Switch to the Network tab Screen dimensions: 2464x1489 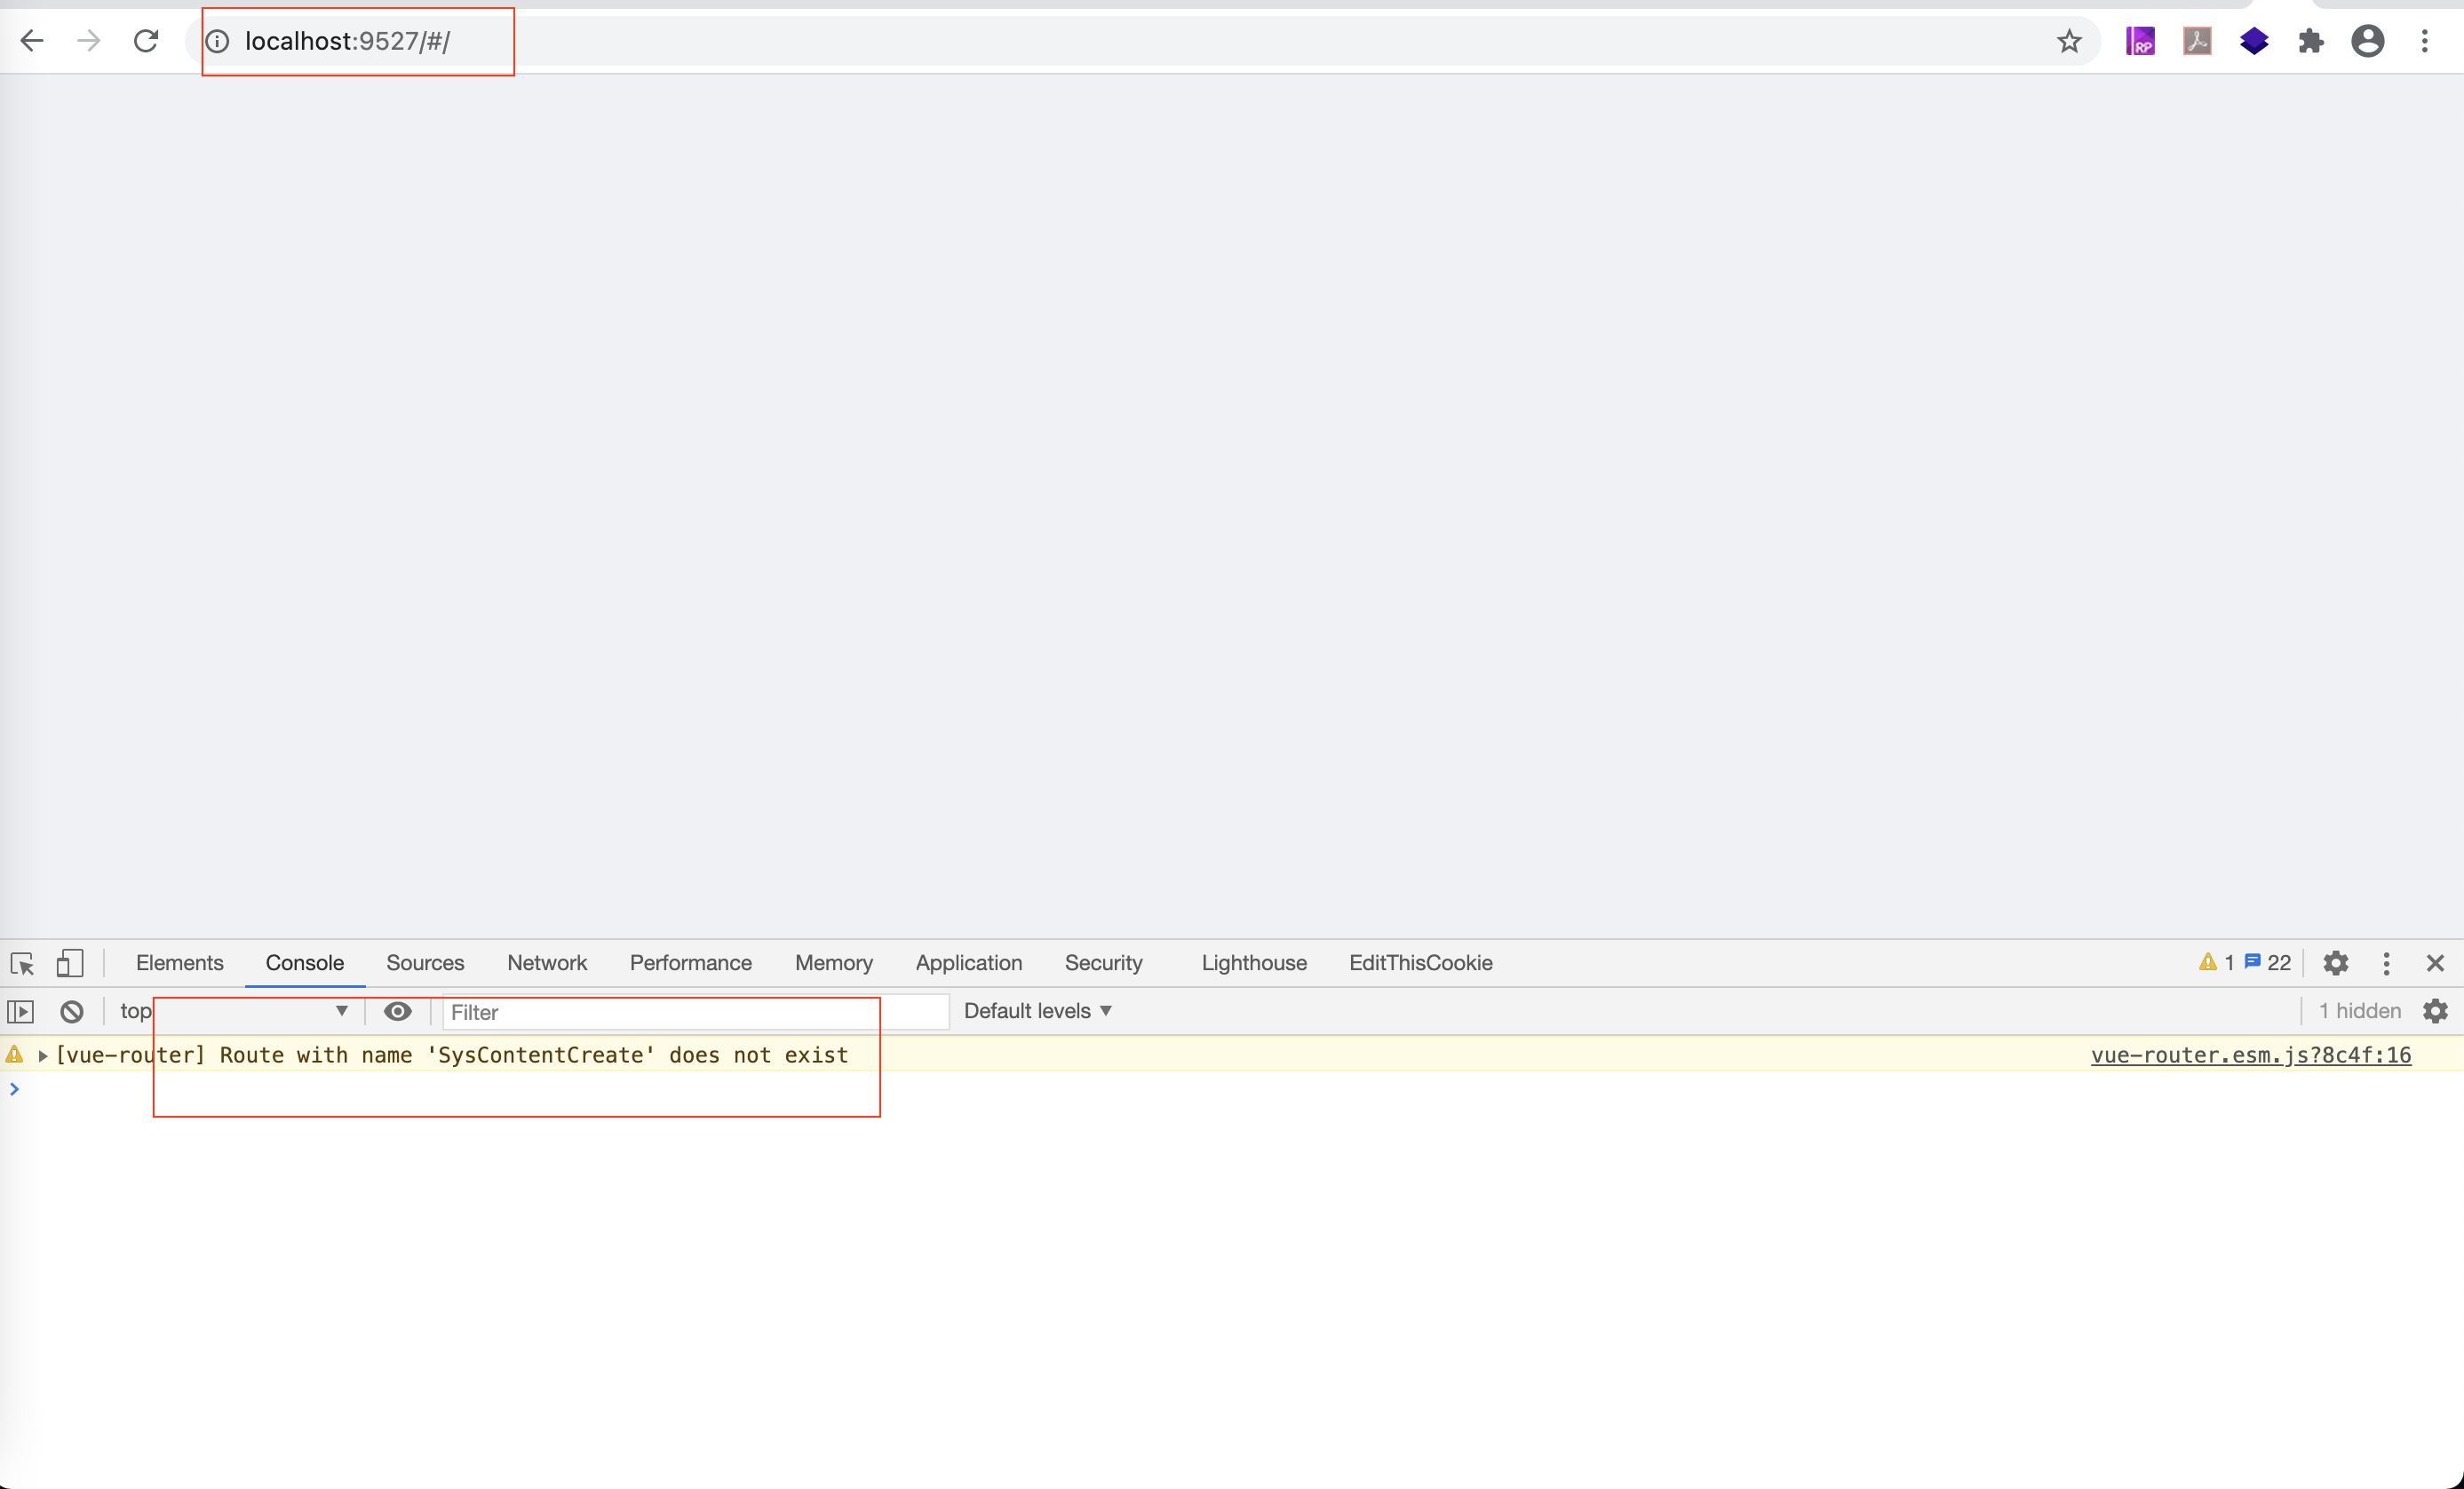[547, 962]
